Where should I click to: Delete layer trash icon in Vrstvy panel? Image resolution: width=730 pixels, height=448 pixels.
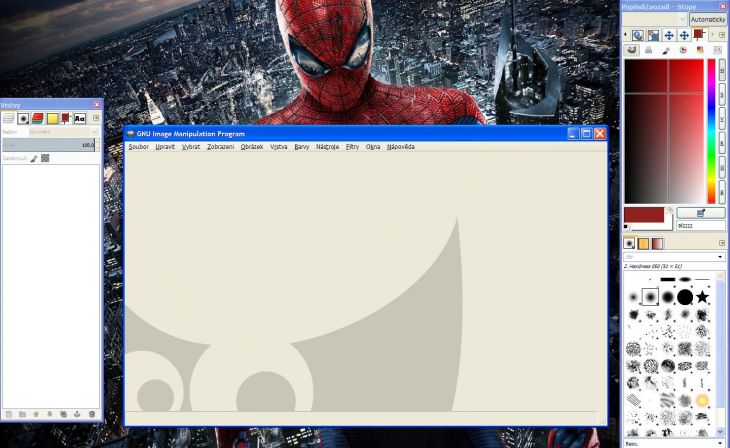(x=92, y=414)
